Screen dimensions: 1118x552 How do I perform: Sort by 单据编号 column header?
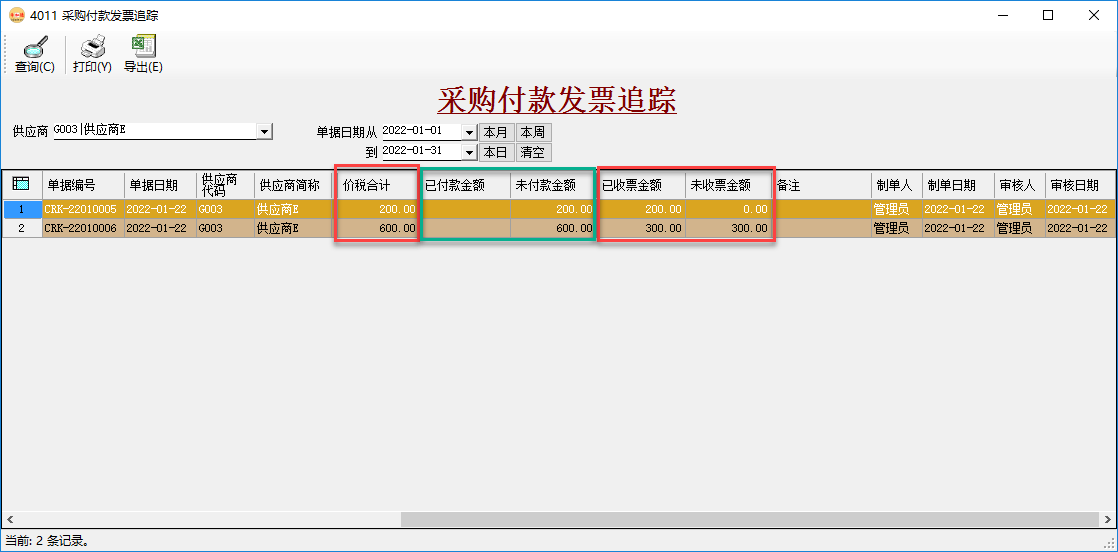tap(83, 185)
